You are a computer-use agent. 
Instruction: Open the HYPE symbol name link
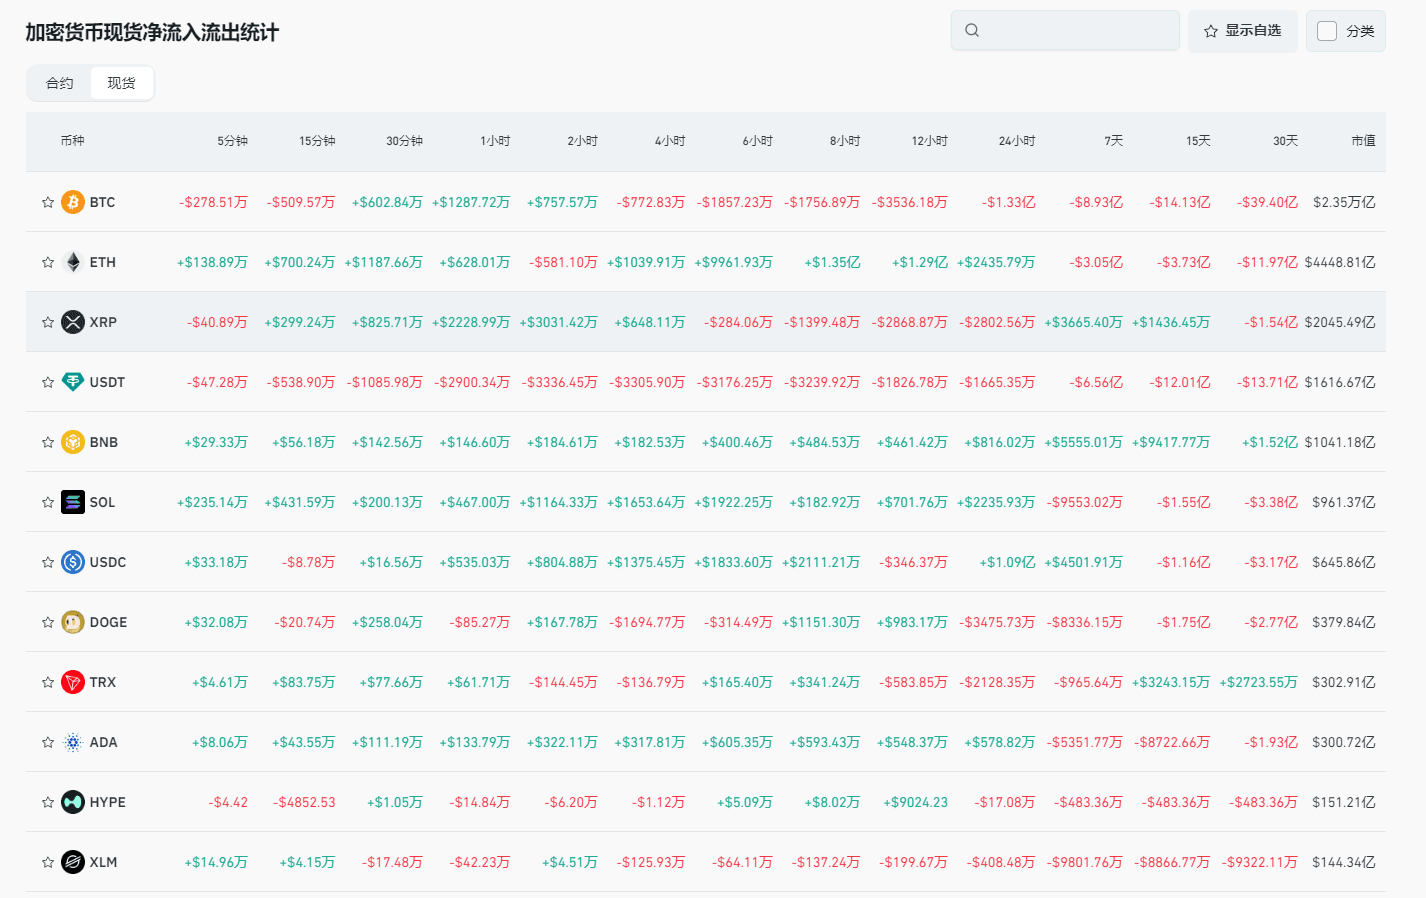[107, 802]
